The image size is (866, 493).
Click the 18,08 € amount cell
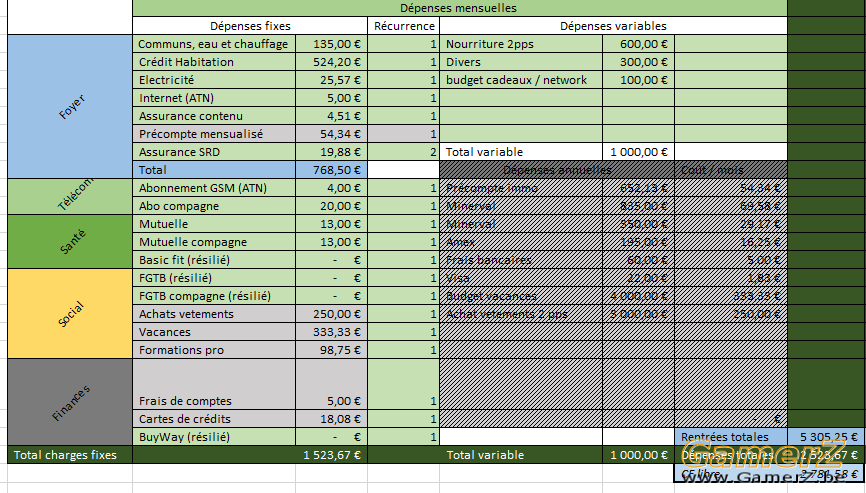[x=331, y=418]
